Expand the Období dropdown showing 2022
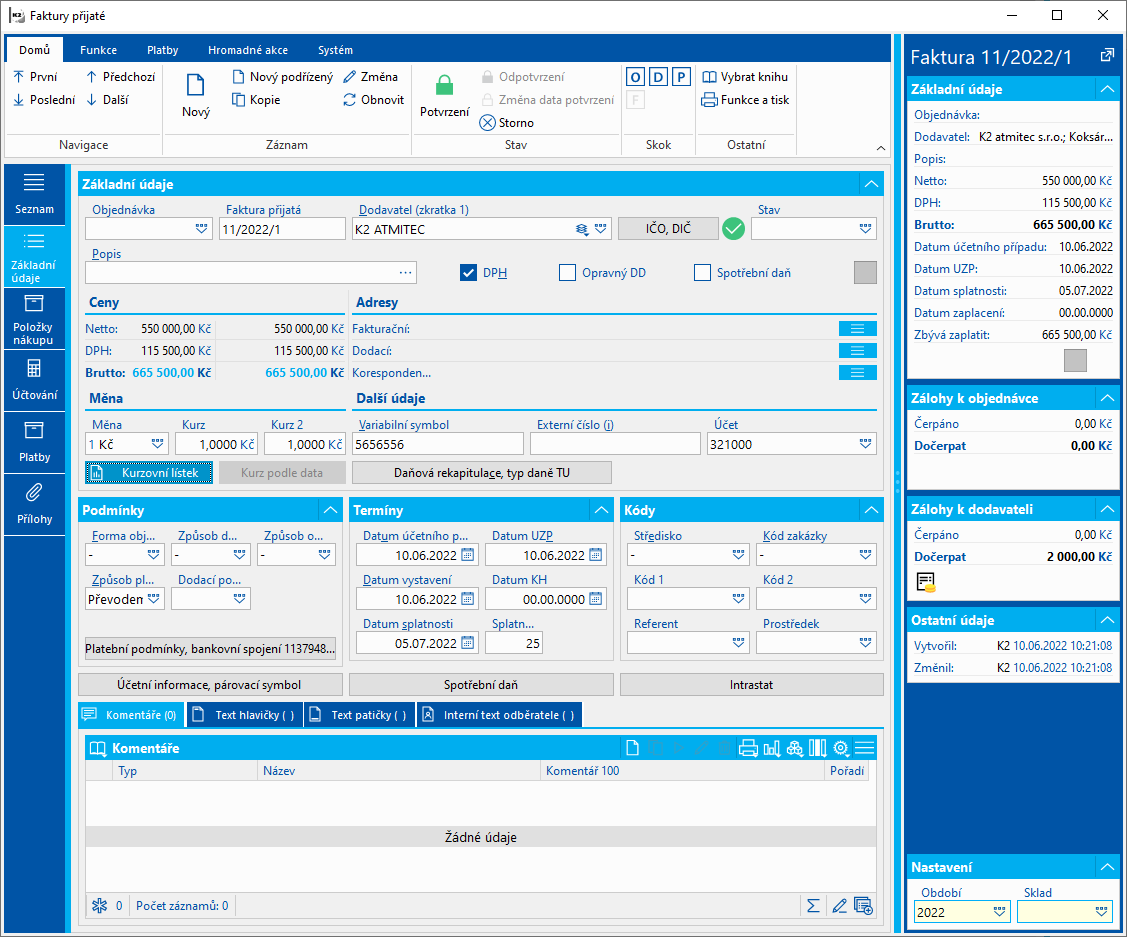The width and height of the screenshot is (1127, 937). point(999,912)
